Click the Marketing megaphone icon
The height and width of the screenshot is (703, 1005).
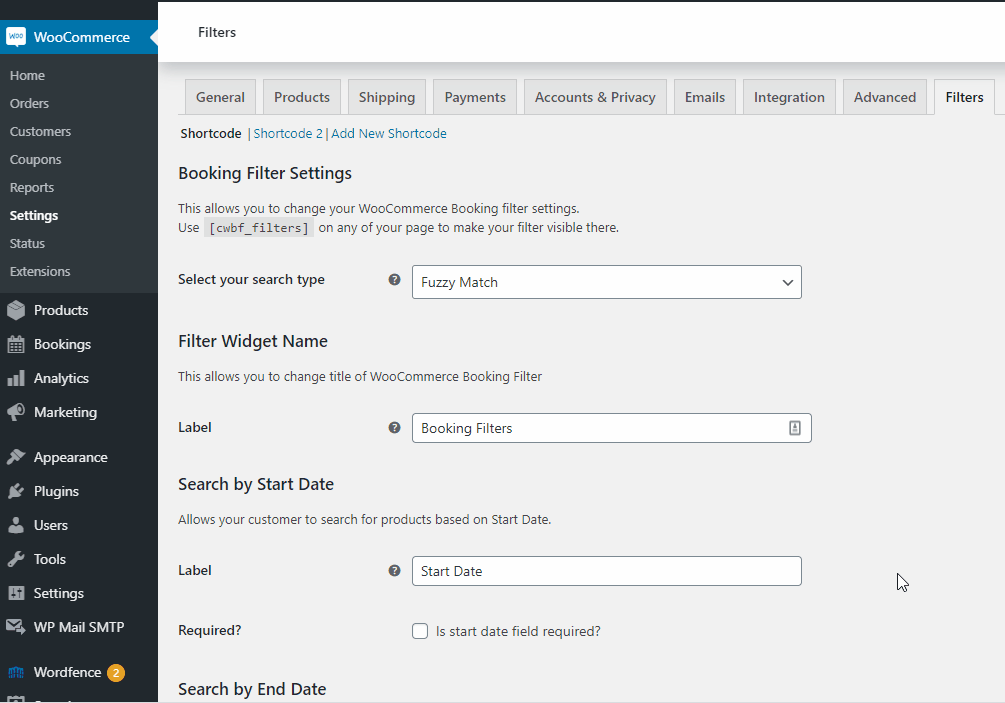(x=16, y=412)
